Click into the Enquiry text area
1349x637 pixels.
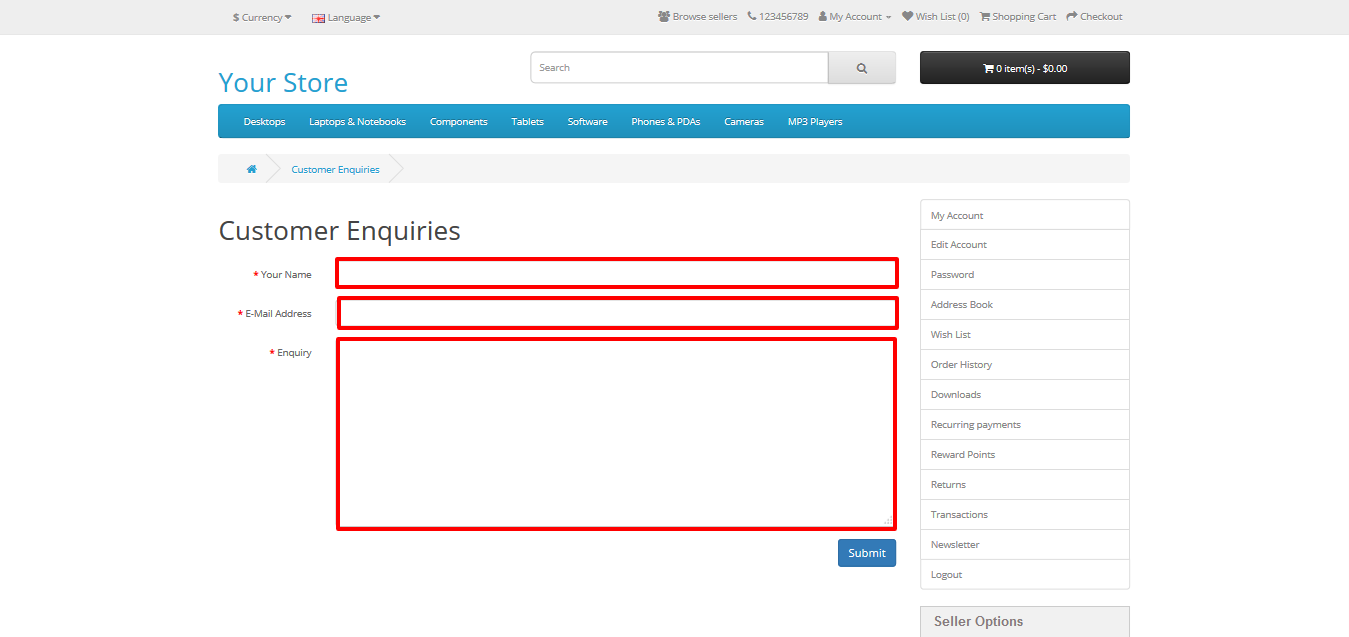616,434
